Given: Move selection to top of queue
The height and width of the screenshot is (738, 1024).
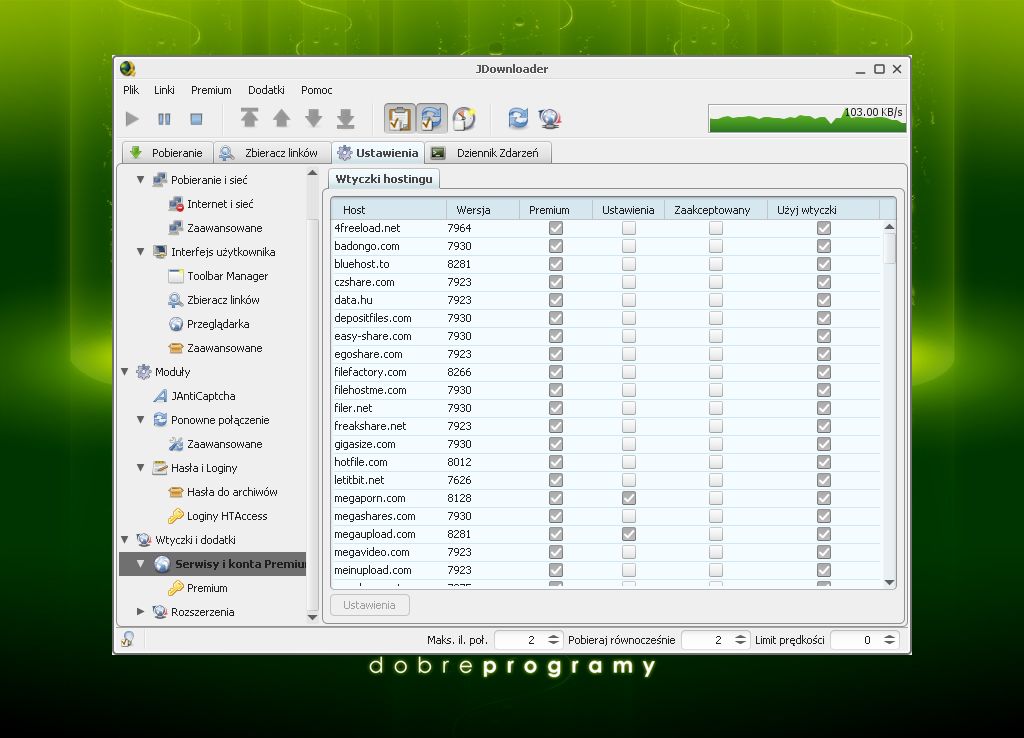Looking at the screenshot, I should point(249,118).
